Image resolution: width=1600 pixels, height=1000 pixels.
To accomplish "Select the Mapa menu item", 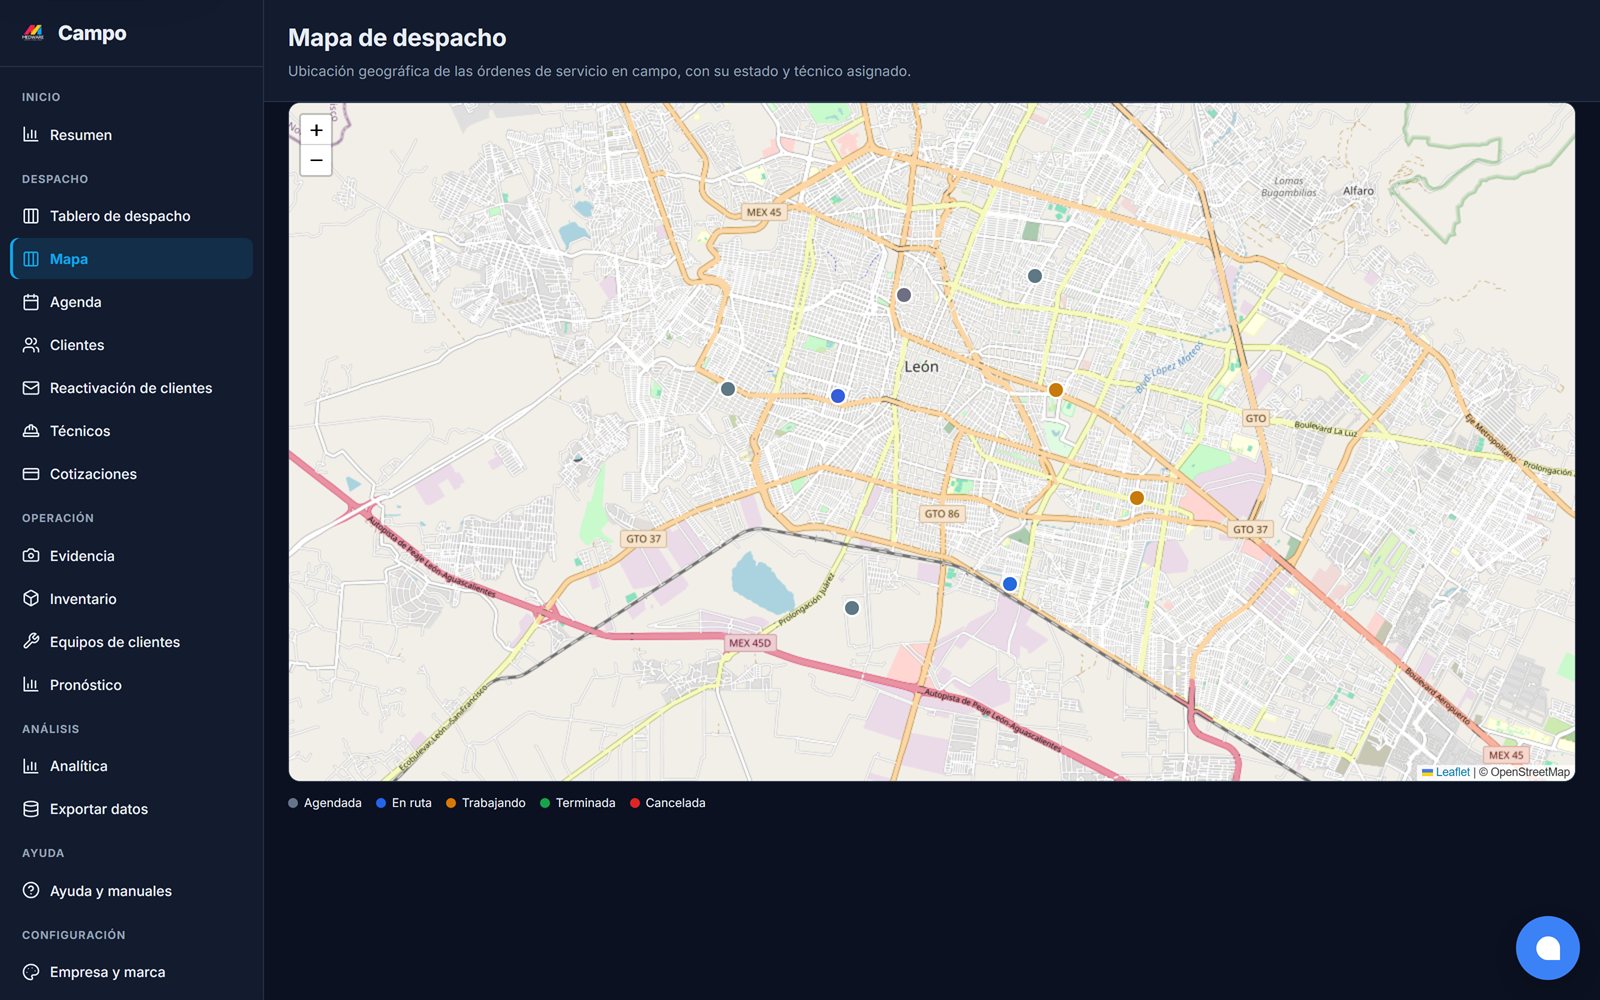I will [131, 259].
